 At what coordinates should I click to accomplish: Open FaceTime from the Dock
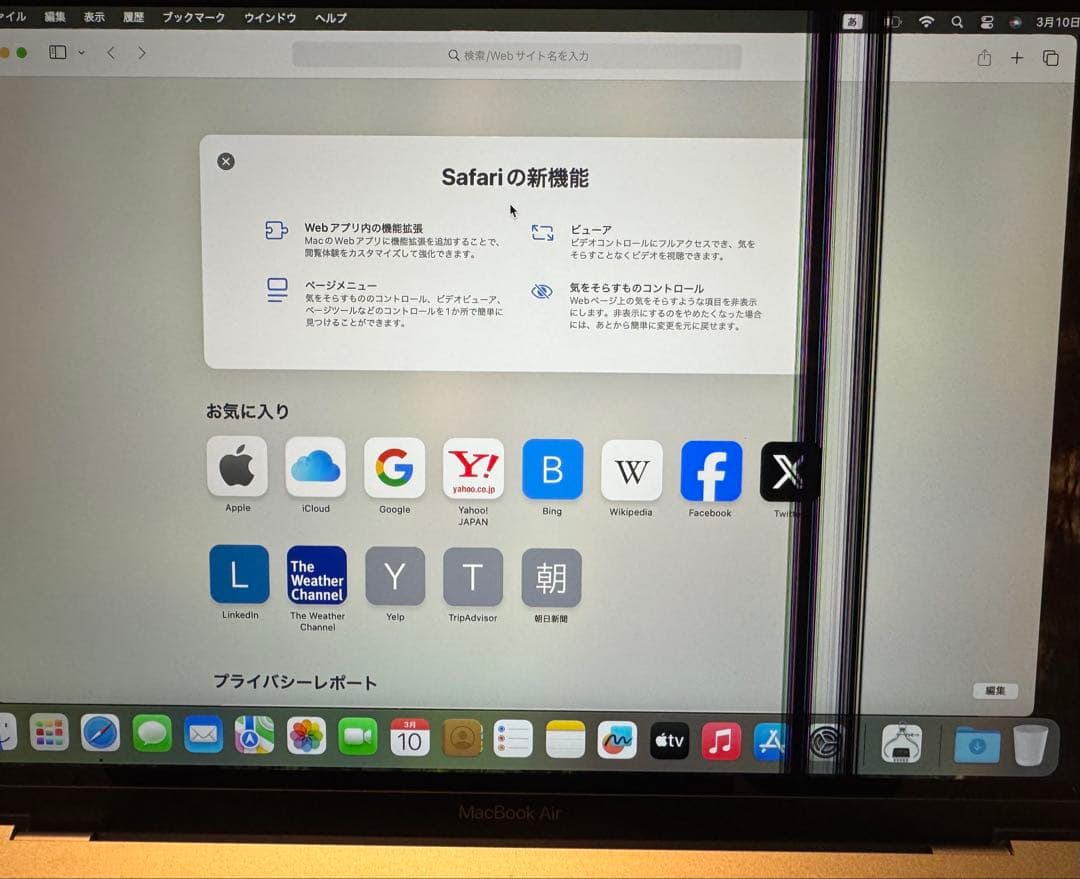point(358,736)
